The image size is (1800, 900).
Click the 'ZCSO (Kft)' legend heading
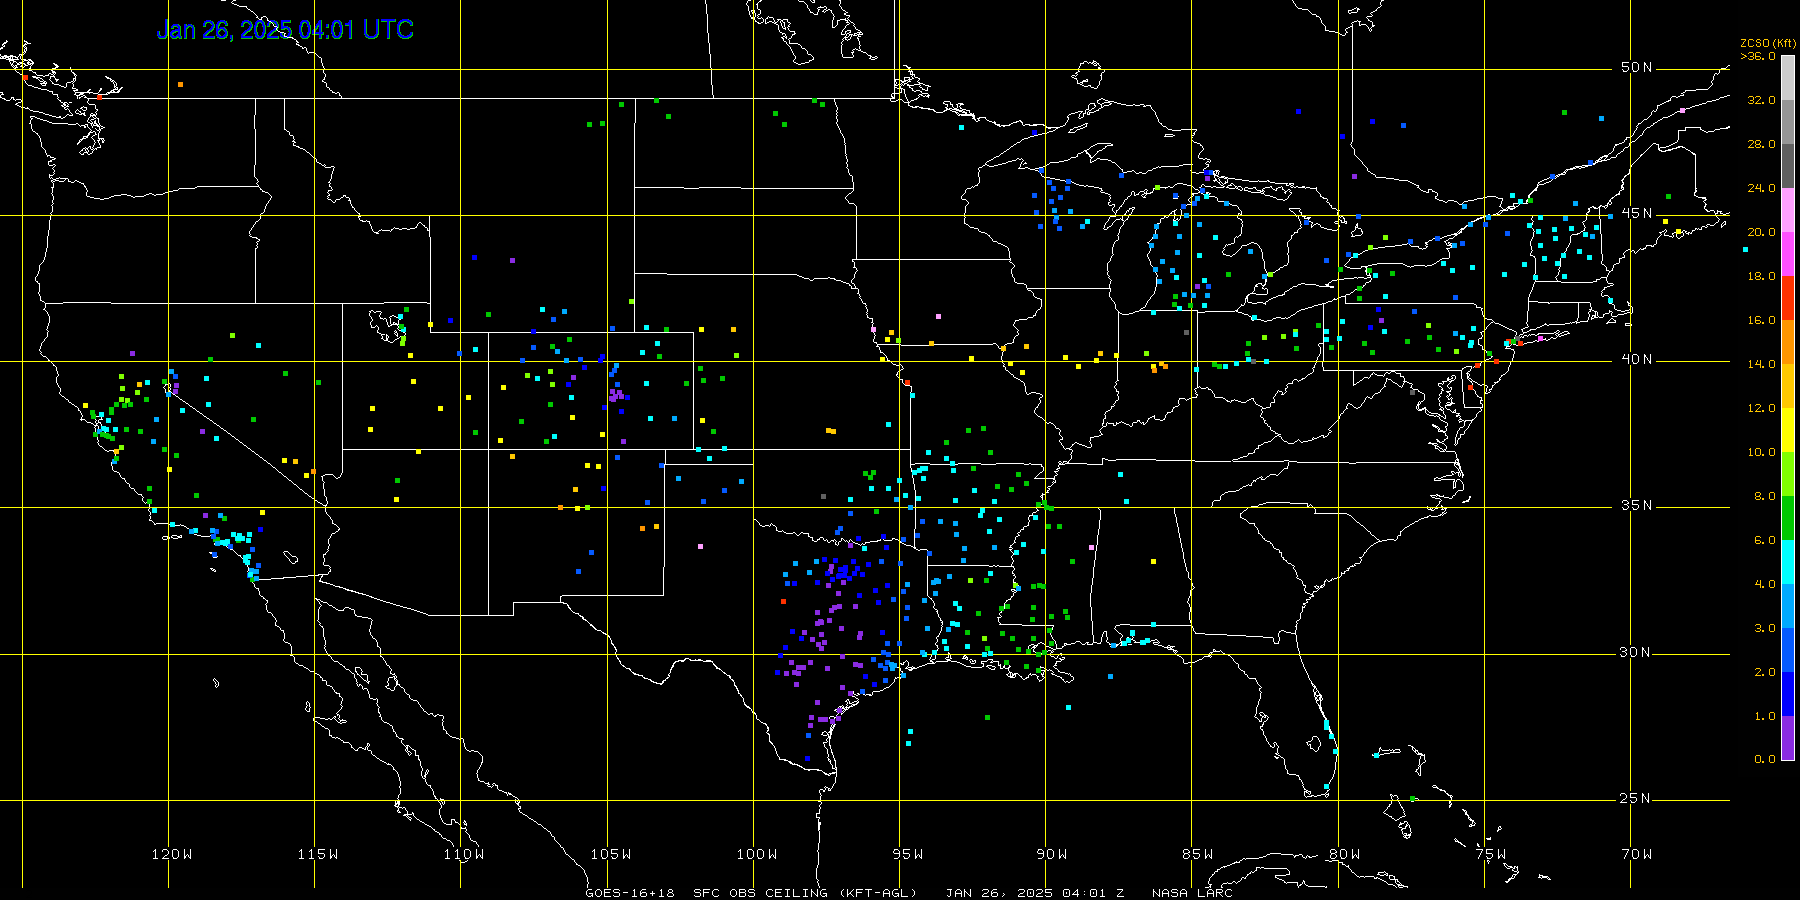[1768, 43]
